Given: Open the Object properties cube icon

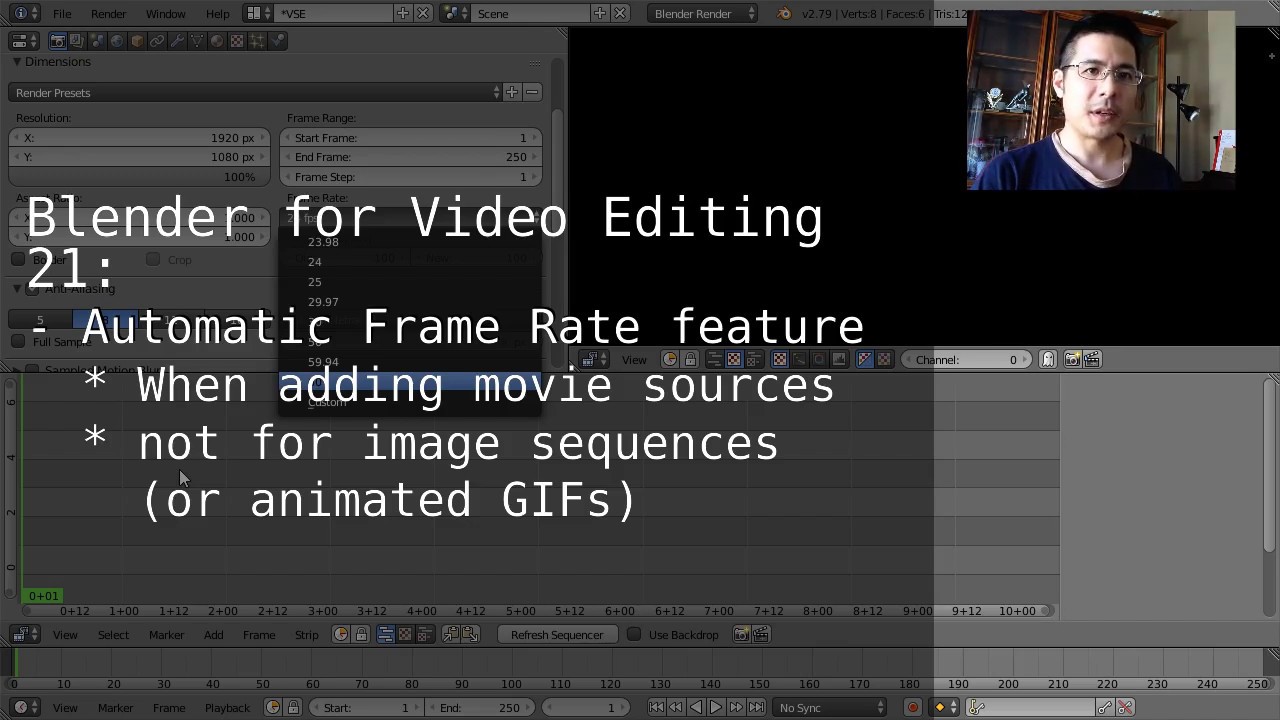Looking at the screenshot, I should tap(137, 41).
